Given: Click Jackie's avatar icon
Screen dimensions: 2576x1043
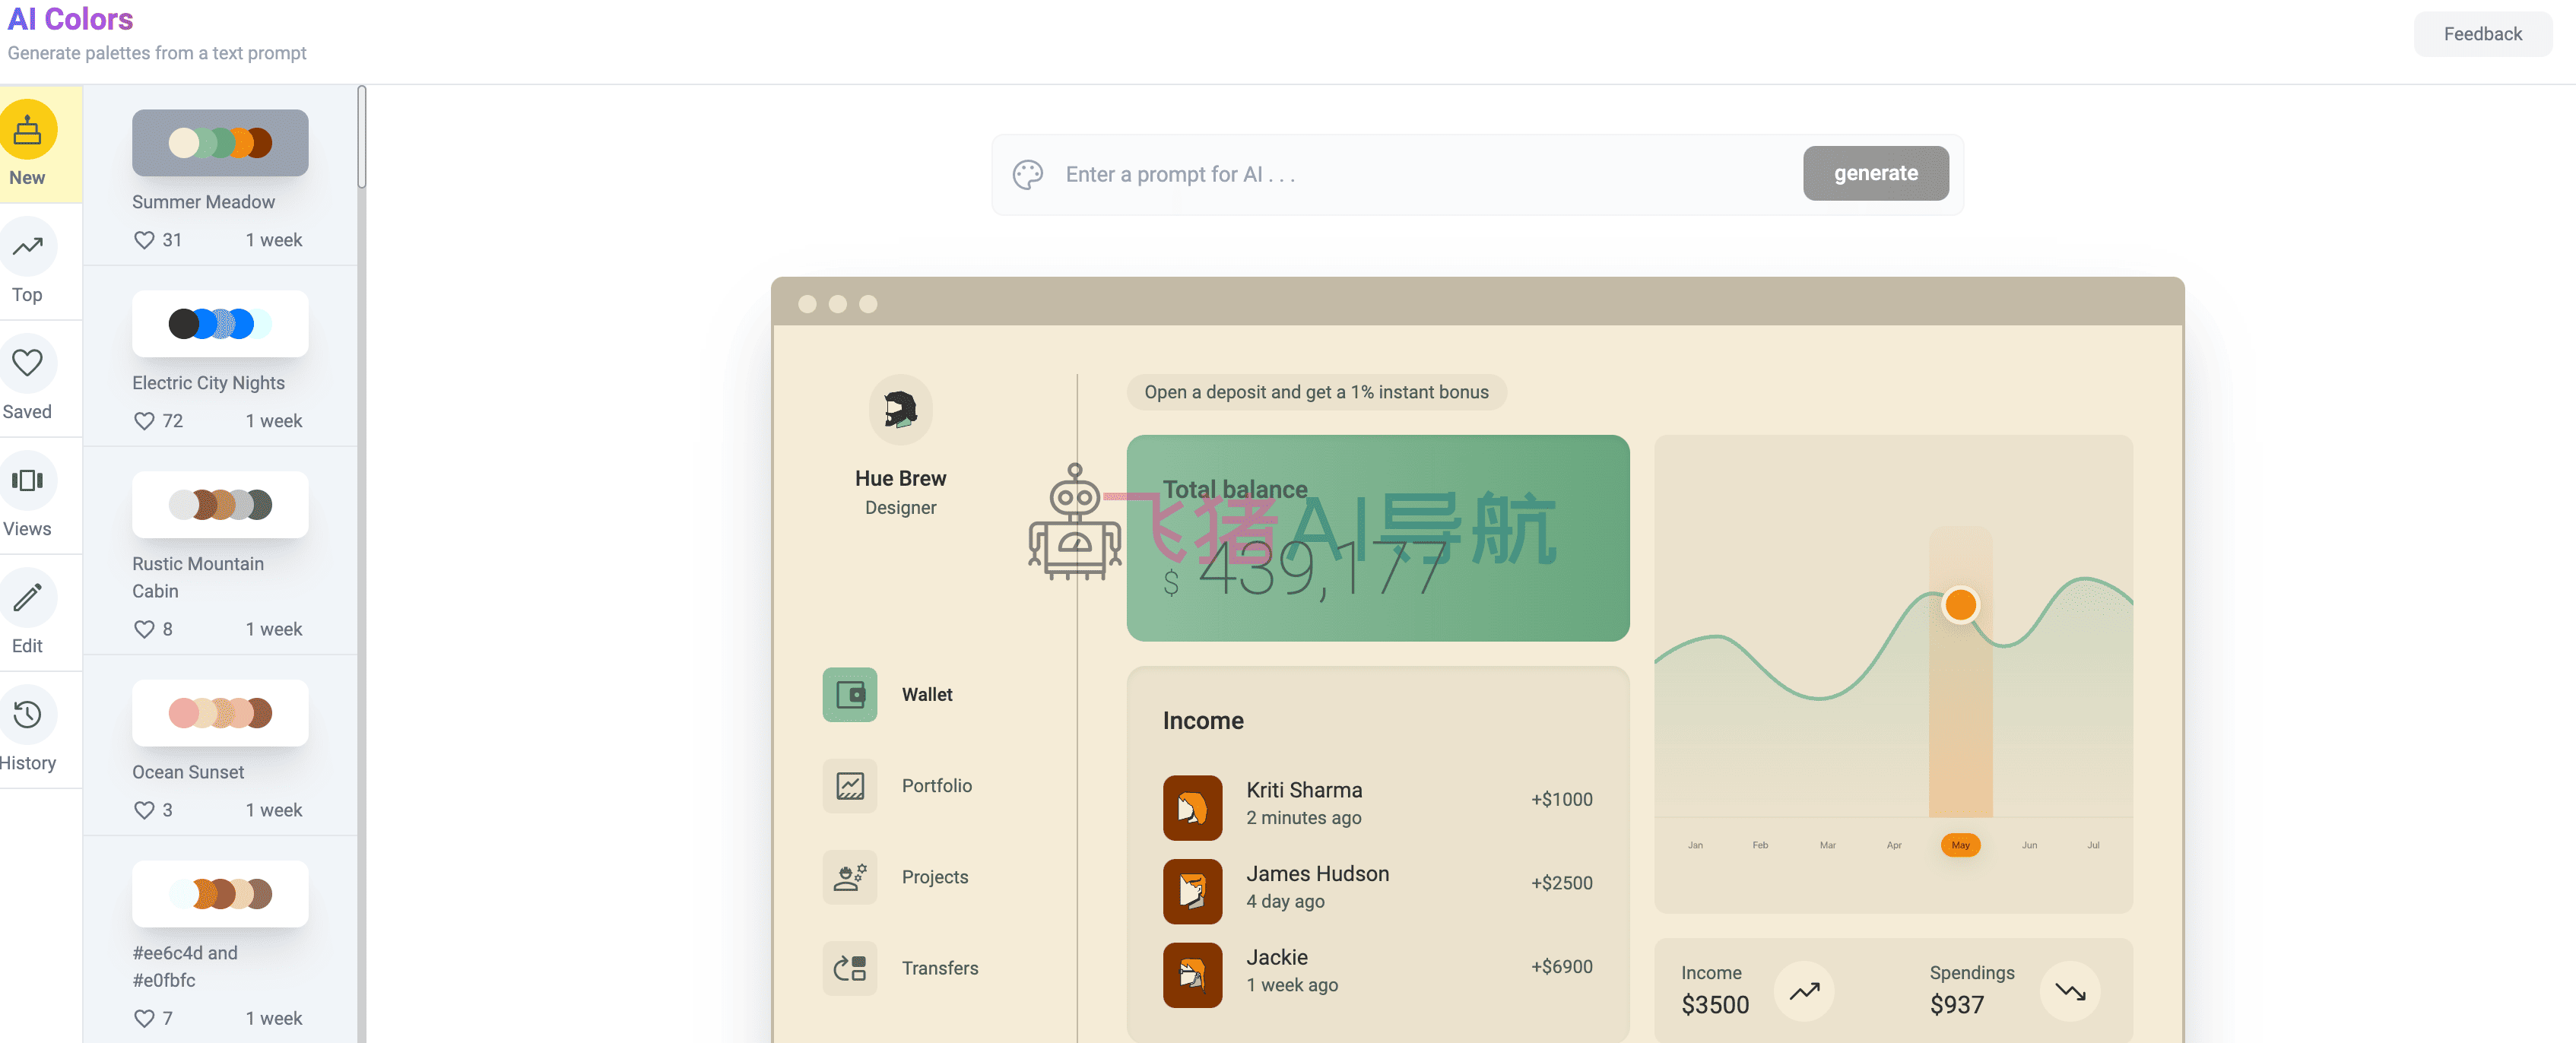Looking at the screenshot, I should 1192,974.
